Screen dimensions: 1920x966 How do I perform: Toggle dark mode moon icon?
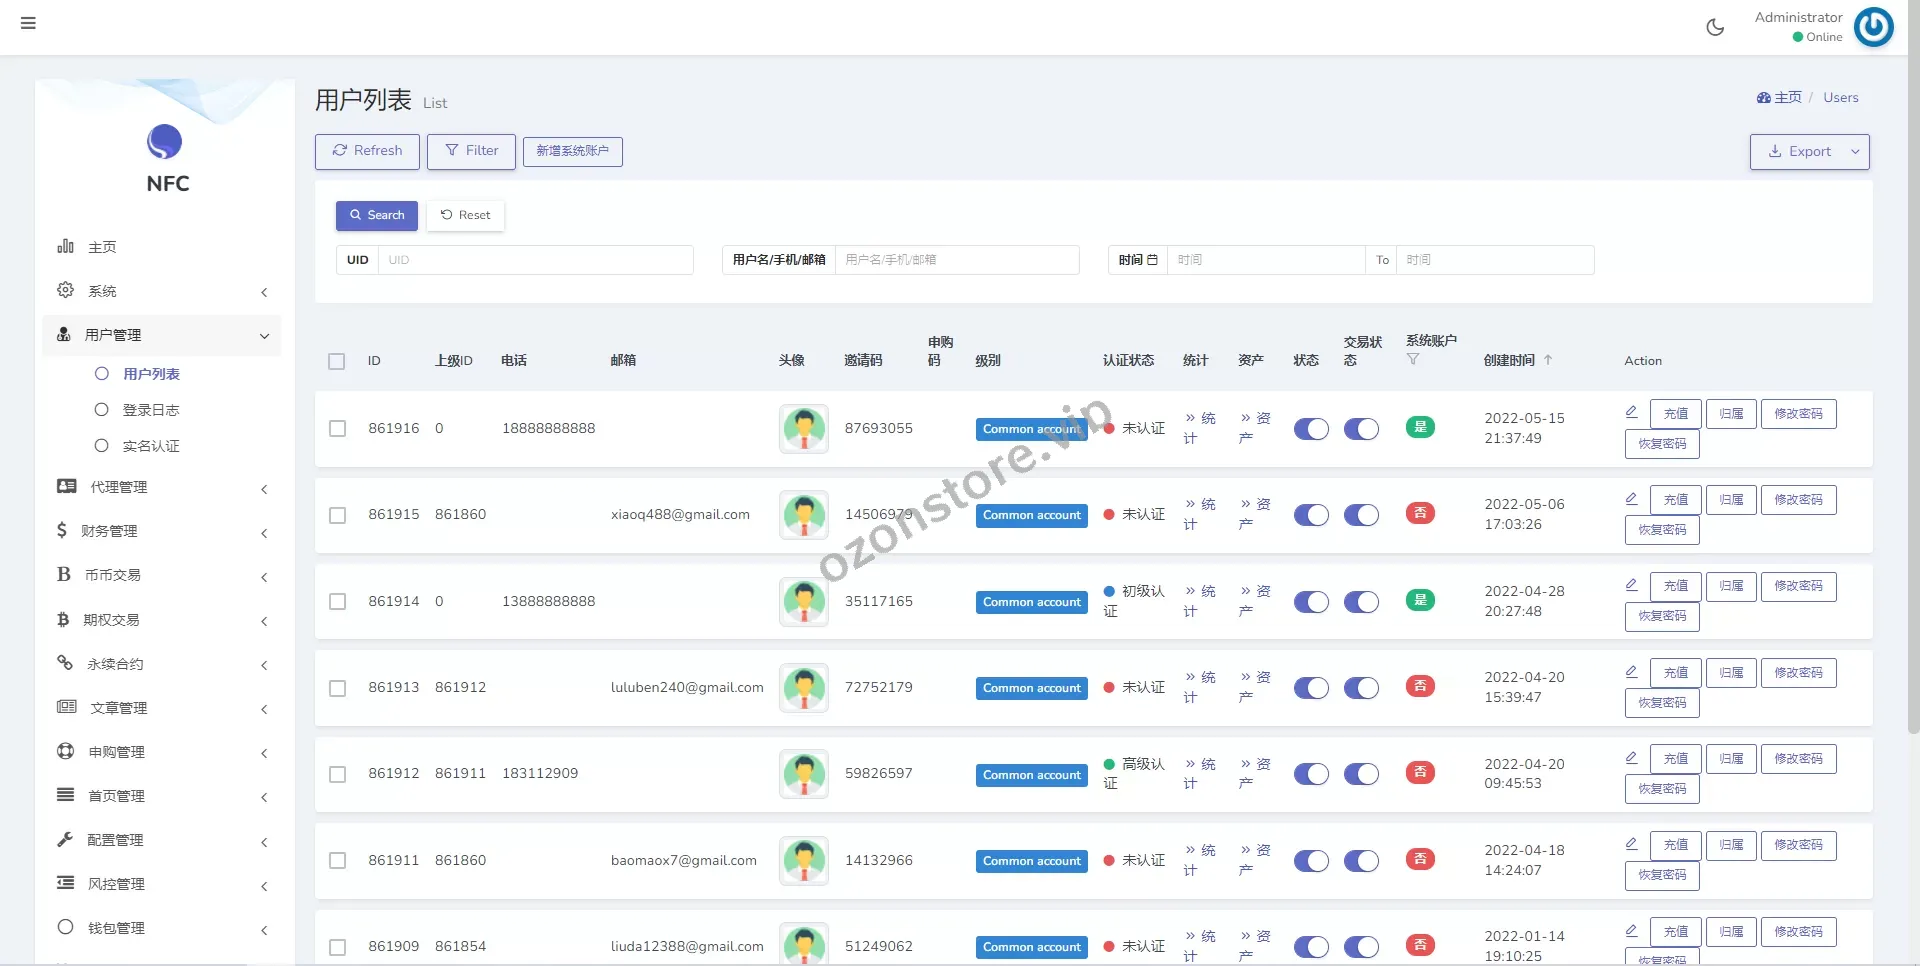coord(1715,27)
